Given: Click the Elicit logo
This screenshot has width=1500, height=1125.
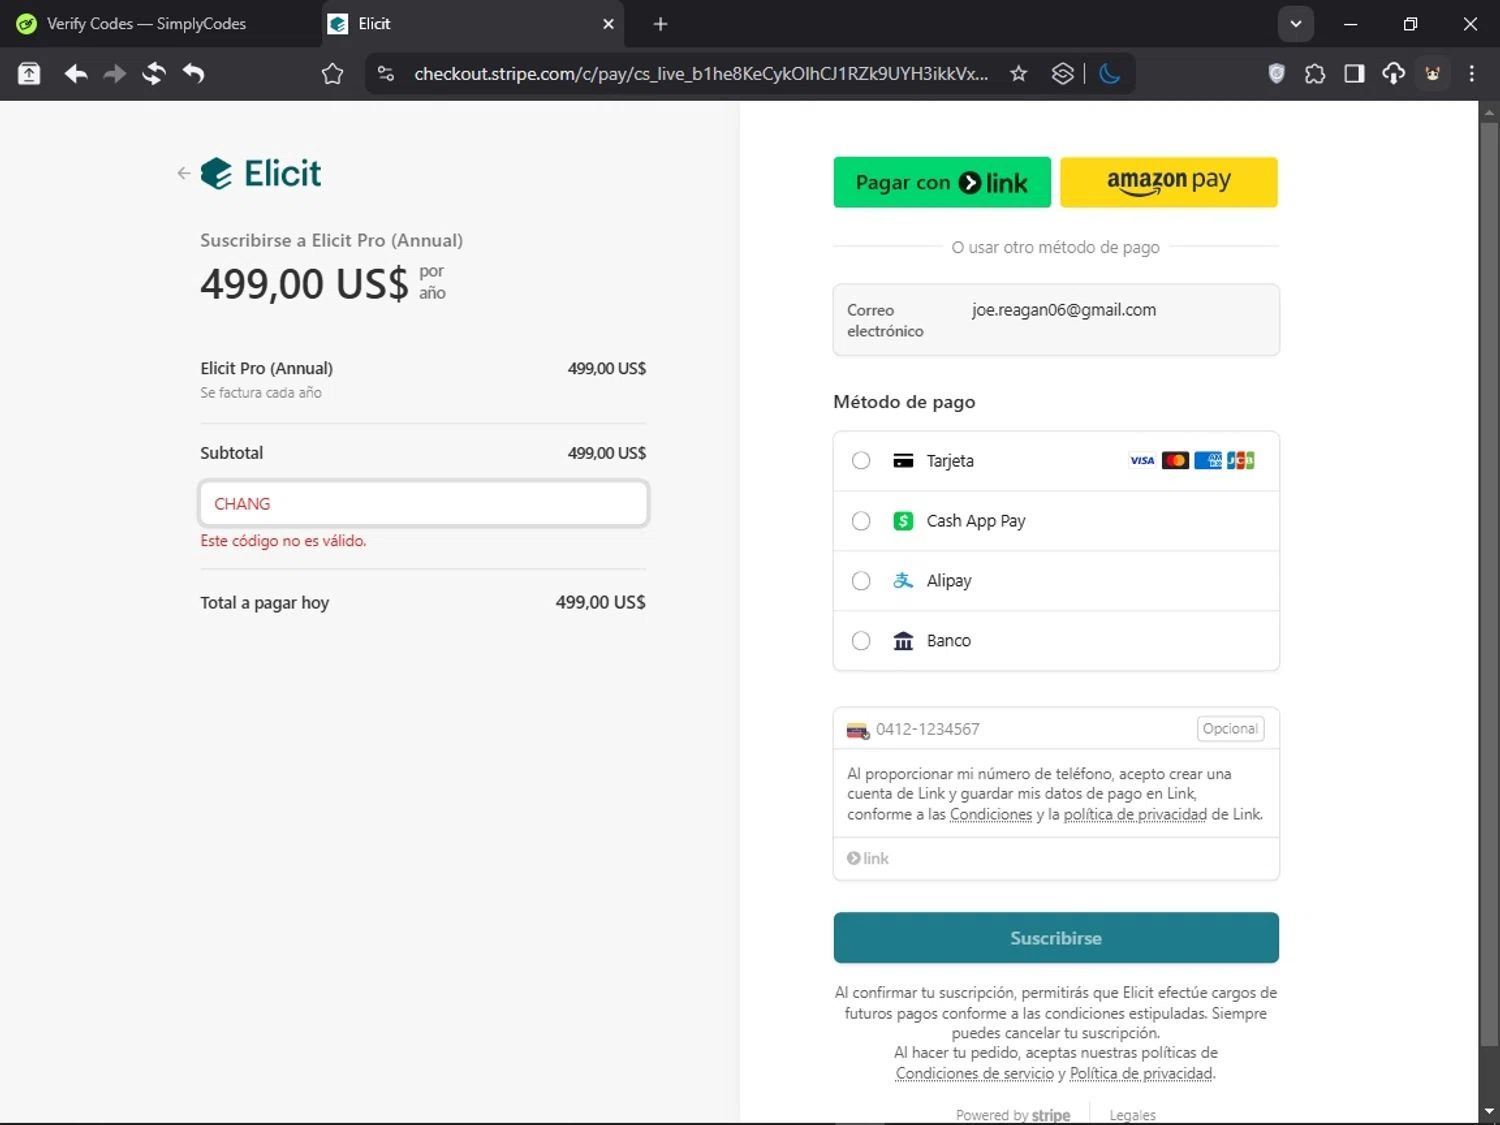Looking at the screenshot, I should (261, 173).
